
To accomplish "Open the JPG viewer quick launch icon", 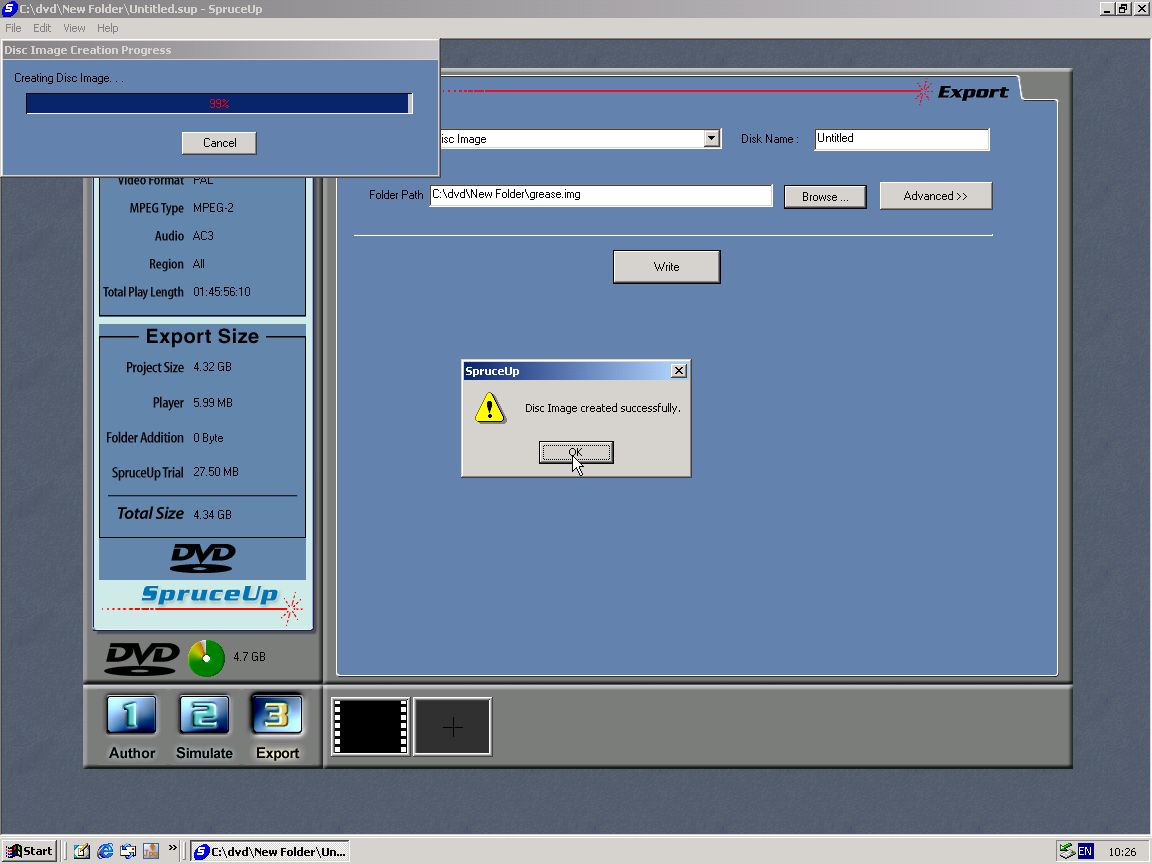I will coord(151,851).
